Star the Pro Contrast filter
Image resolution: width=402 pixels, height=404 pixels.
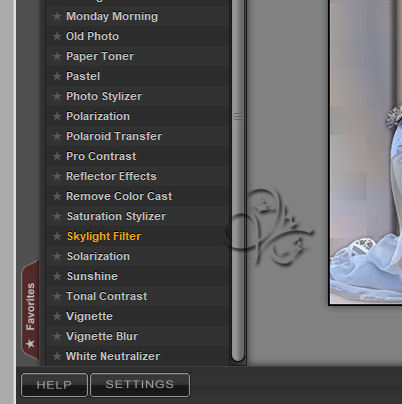tap(57, 156)
